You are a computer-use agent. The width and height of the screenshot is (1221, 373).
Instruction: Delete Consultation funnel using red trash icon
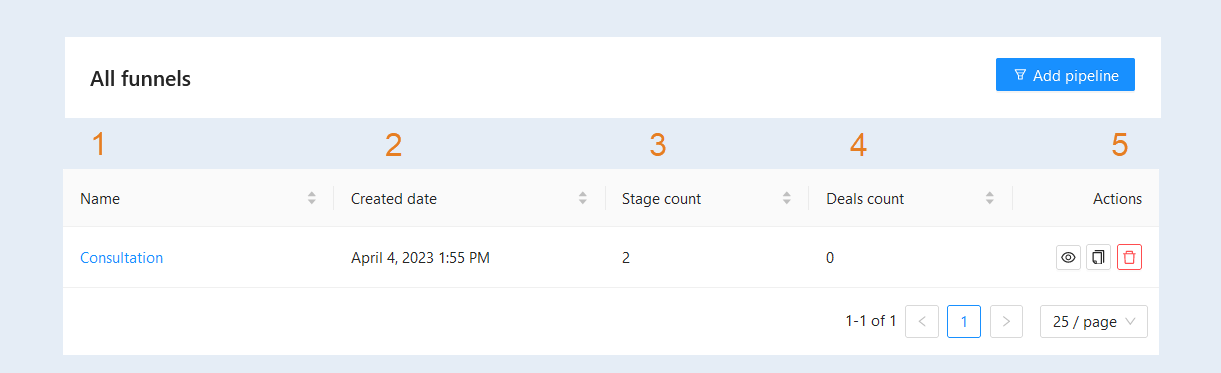pyautogui.click(x=1129, y=257)
